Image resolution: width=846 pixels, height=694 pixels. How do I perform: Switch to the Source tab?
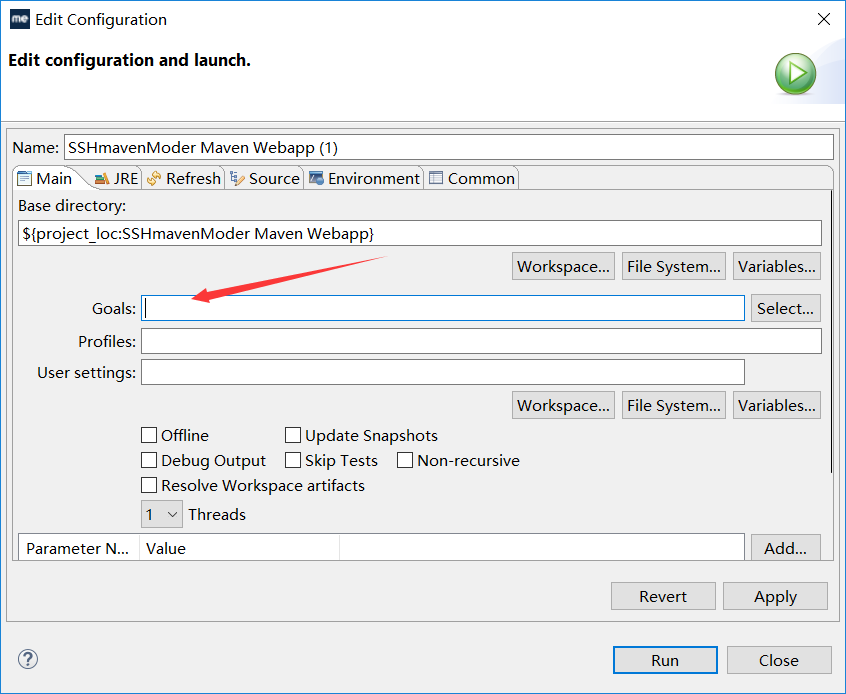click(264, 179)
